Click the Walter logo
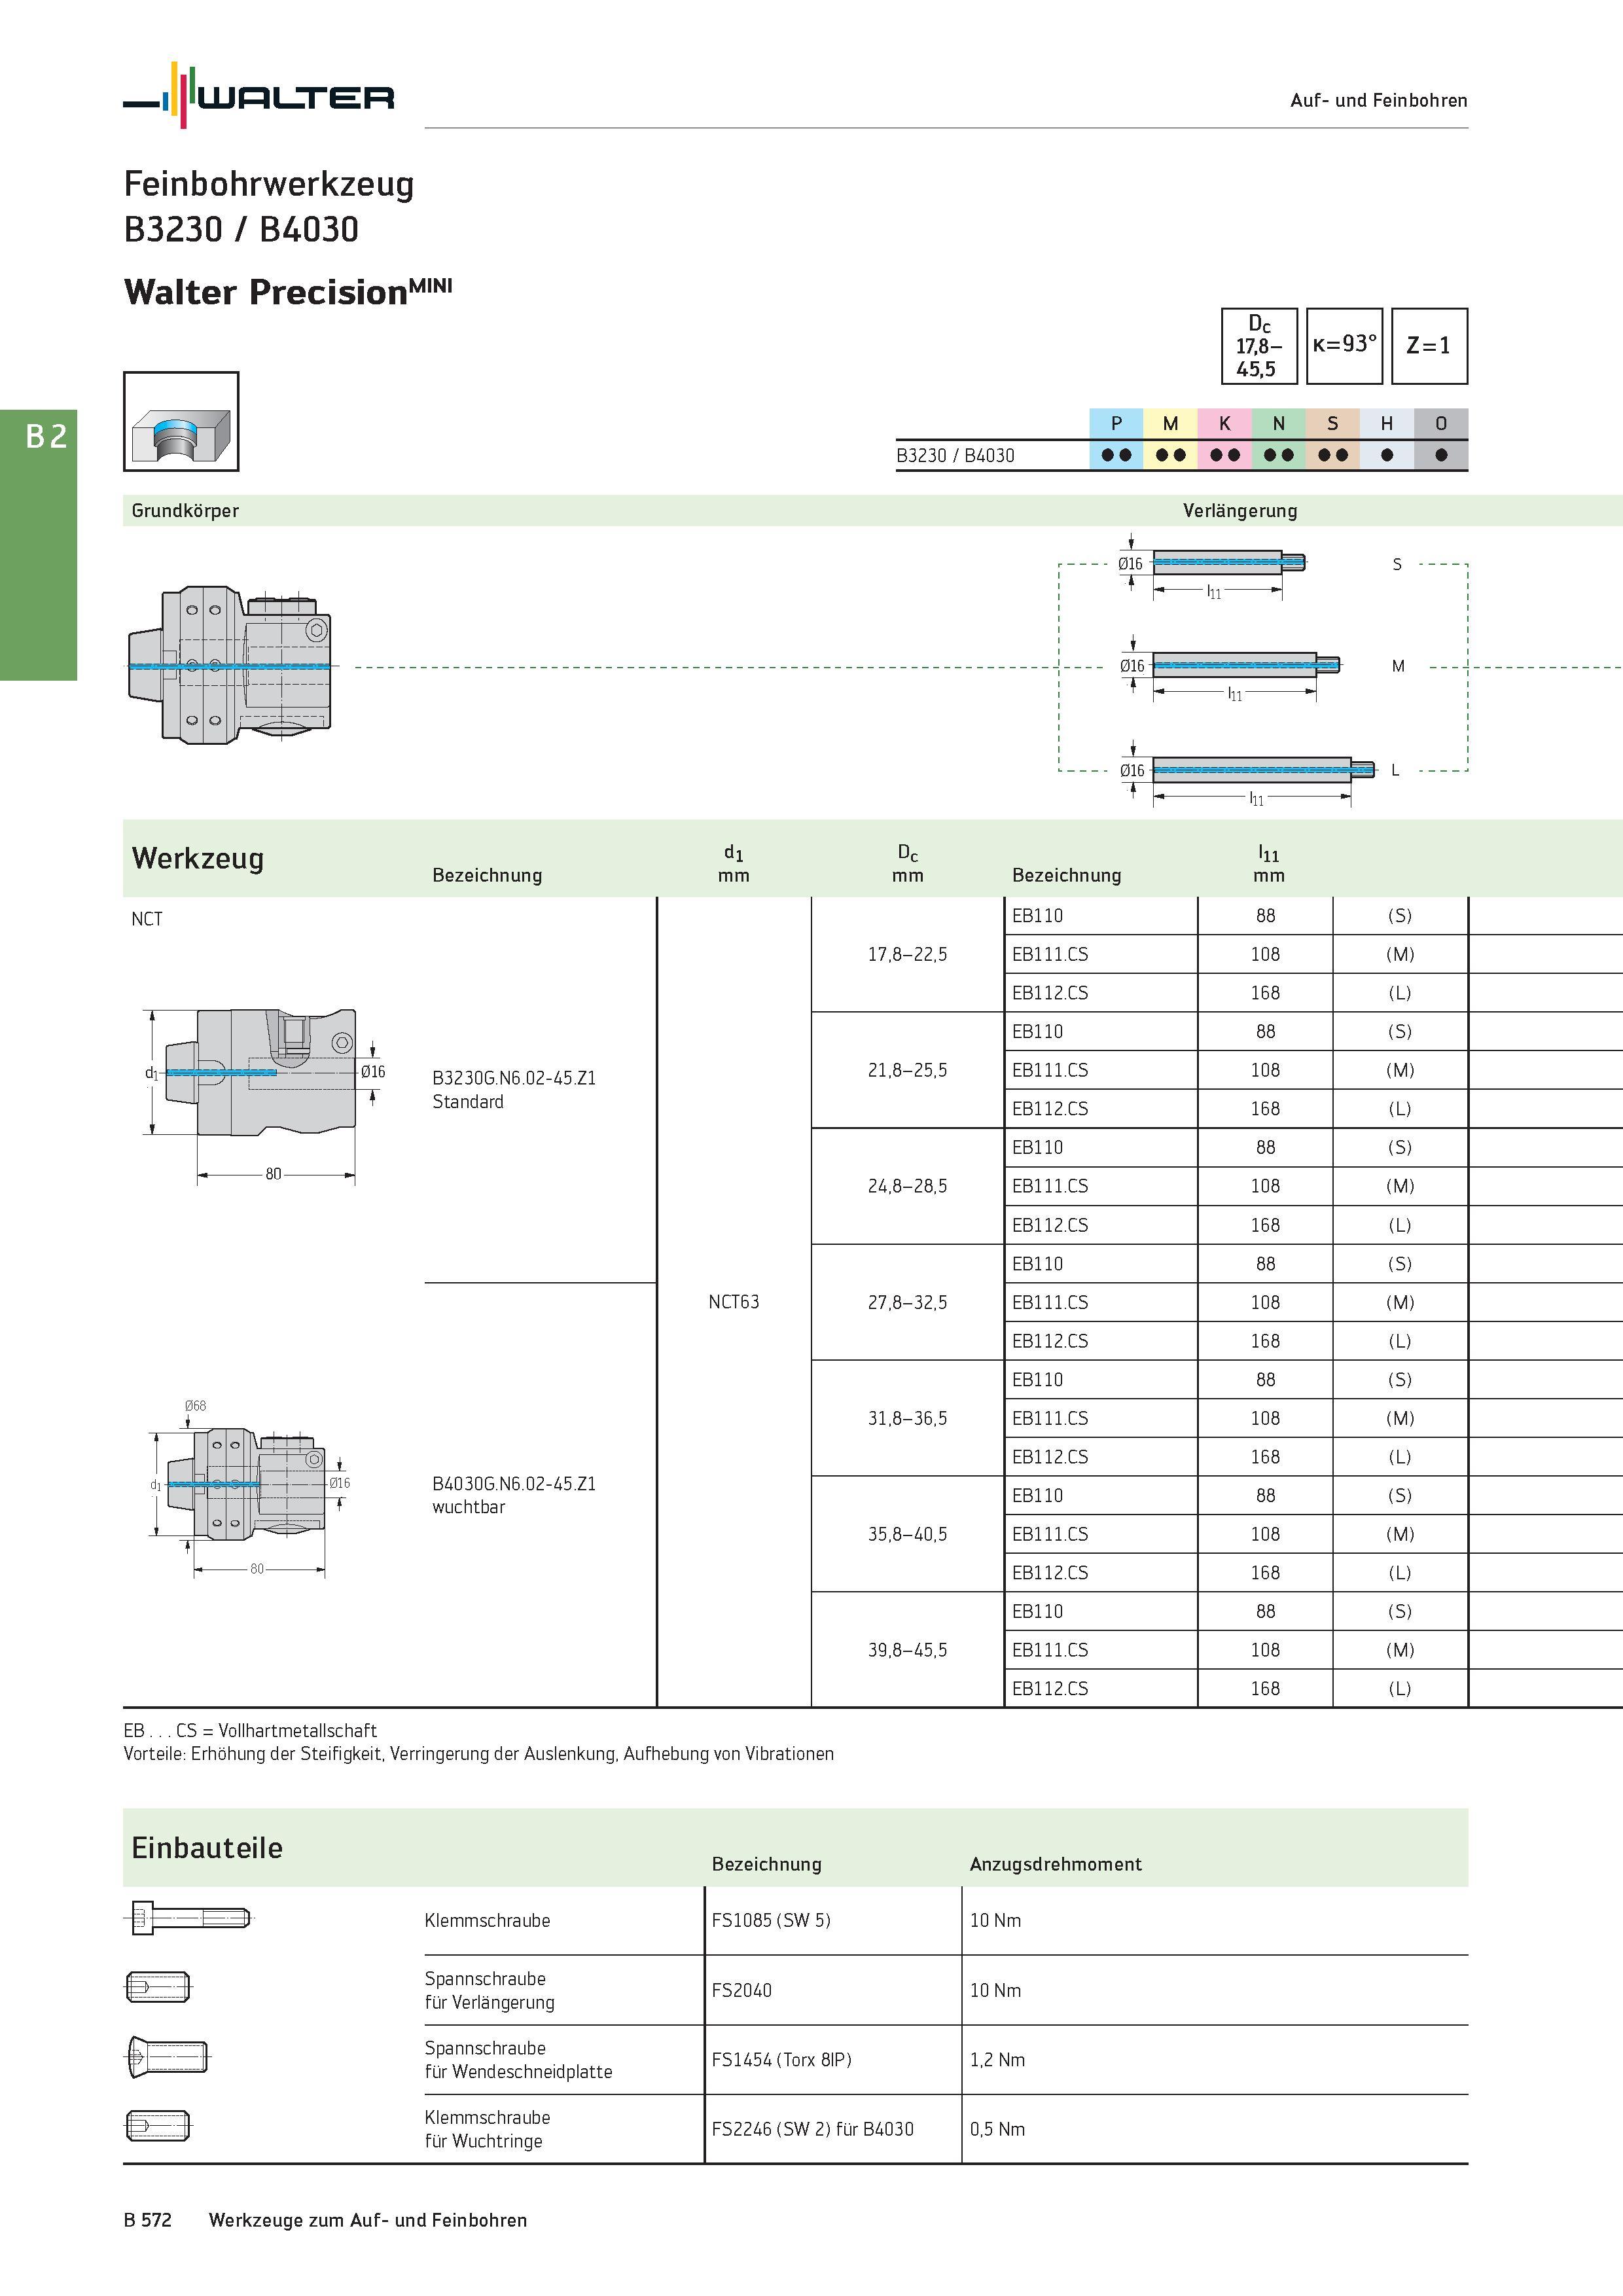The height and width of the screenshot is (2296, 1623). pos(259,95)
